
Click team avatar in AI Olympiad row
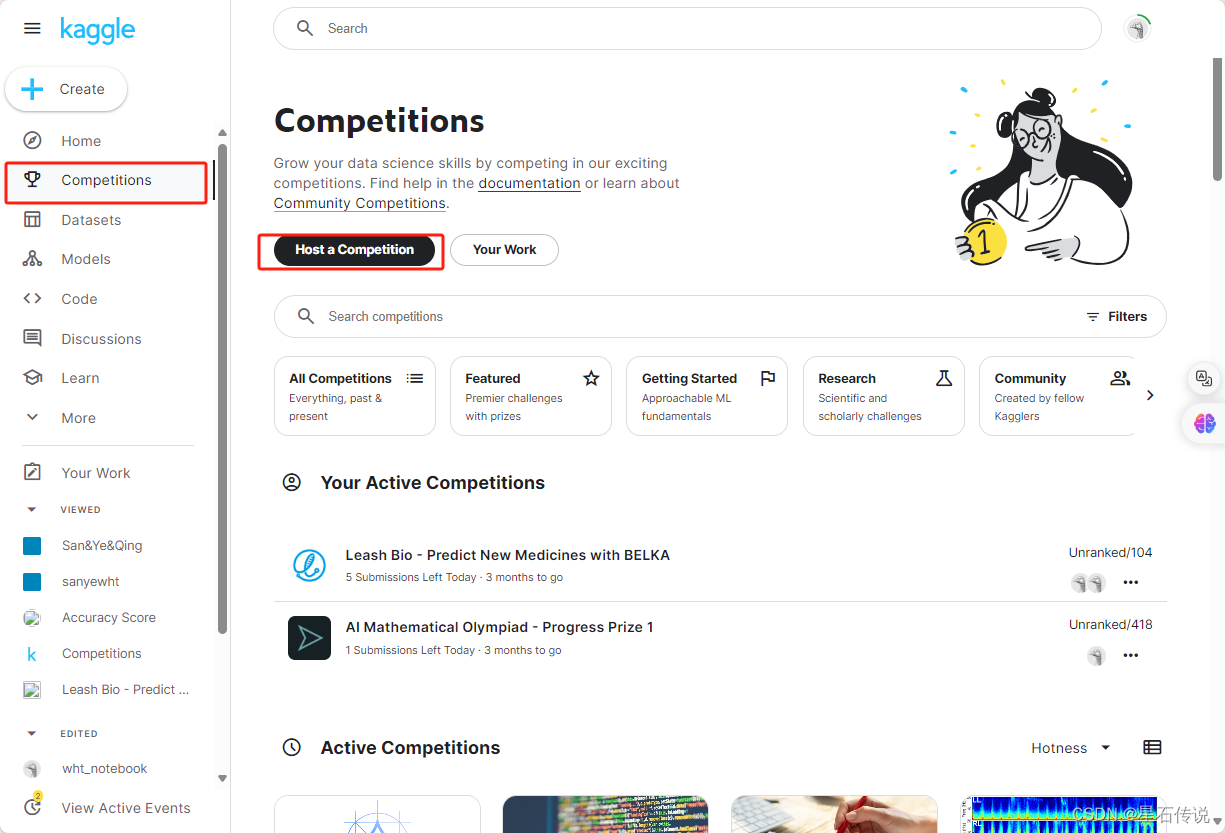[x=1097, y=656]
